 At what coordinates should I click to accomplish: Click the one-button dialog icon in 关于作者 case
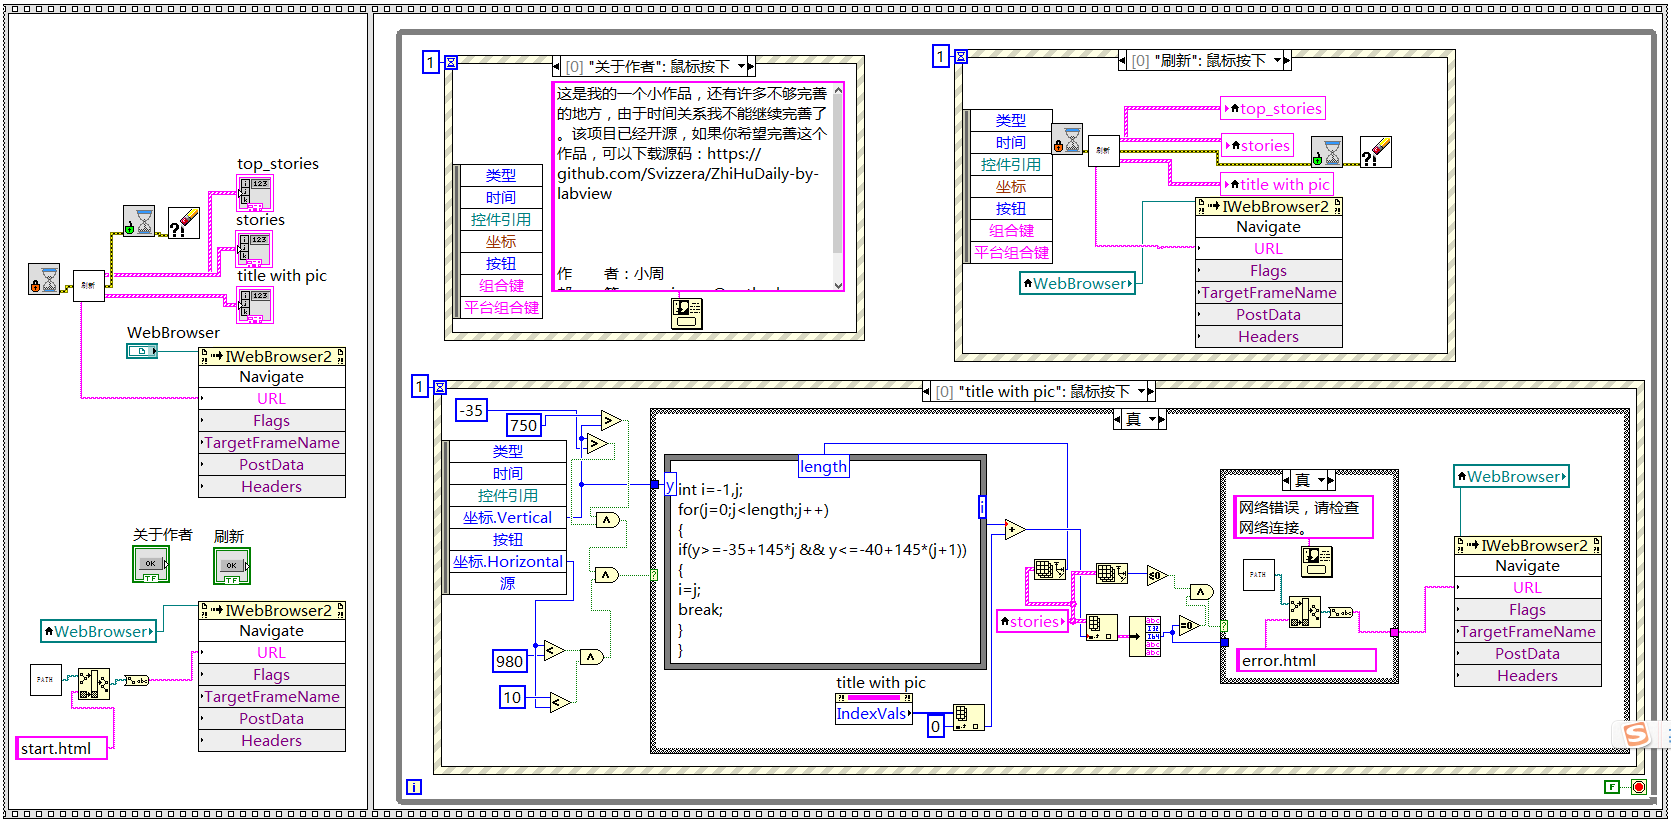click(686, 313)
